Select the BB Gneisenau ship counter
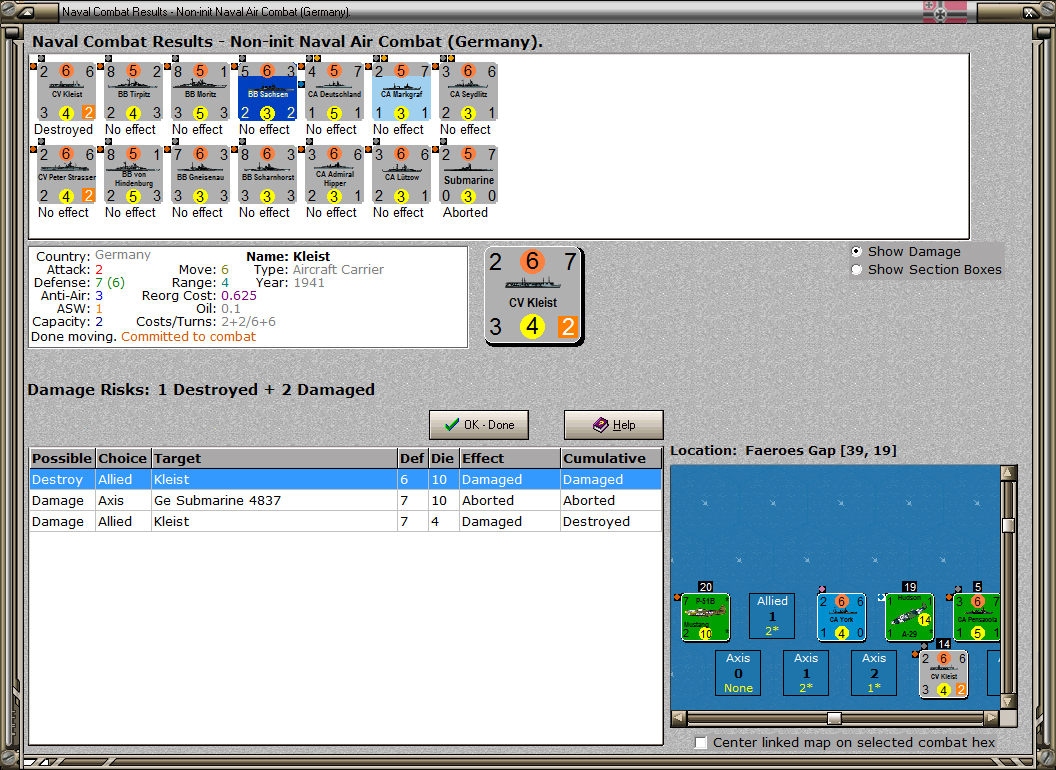The height and width of the screenshot is (770, 1056). [200, 174]
